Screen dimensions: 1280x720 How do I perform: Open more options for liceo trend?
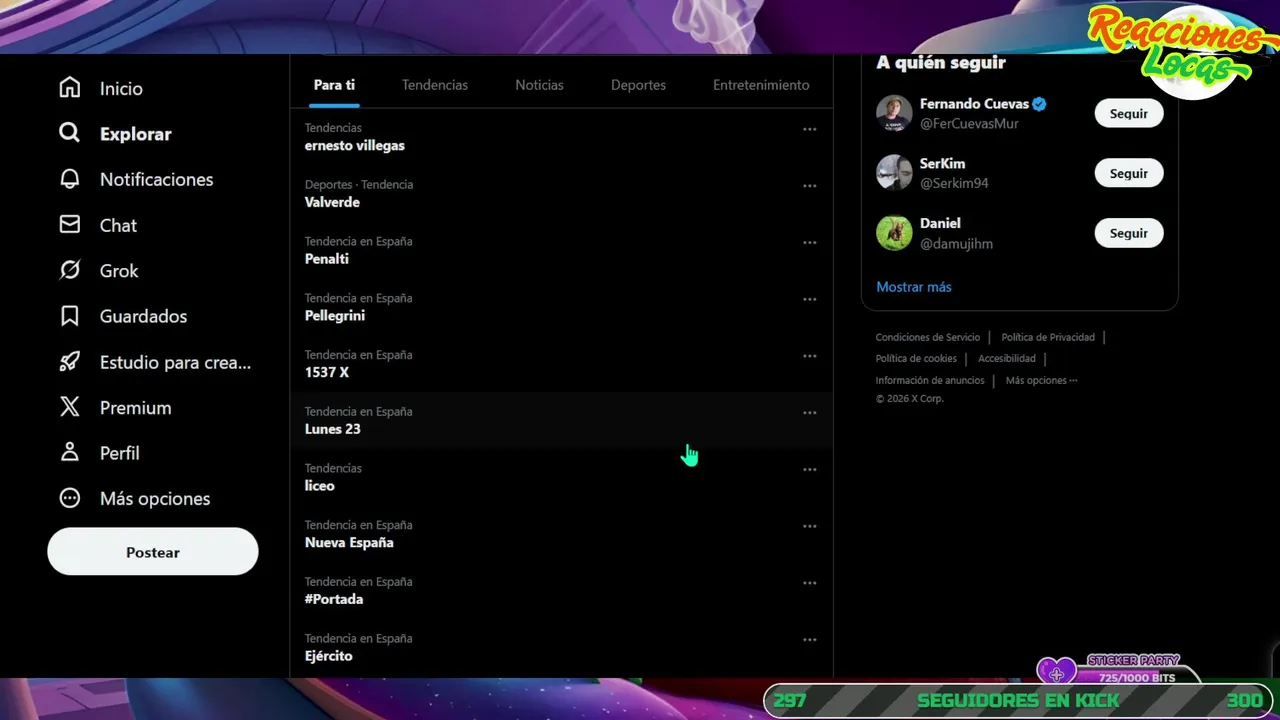click(809, 469)
